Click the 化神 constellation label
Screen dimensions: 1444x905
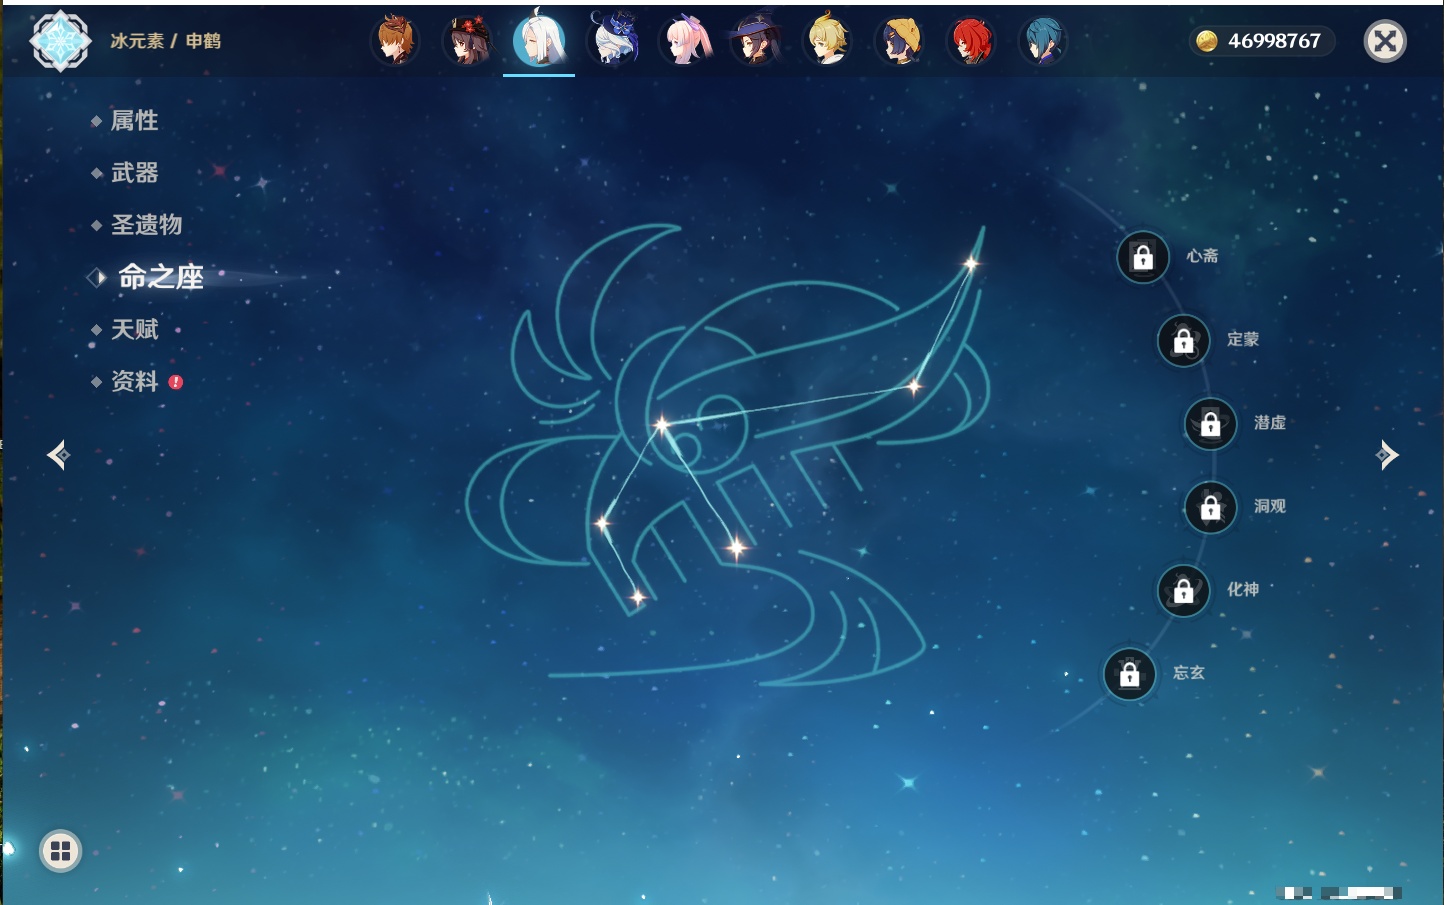coord(1243,589)
